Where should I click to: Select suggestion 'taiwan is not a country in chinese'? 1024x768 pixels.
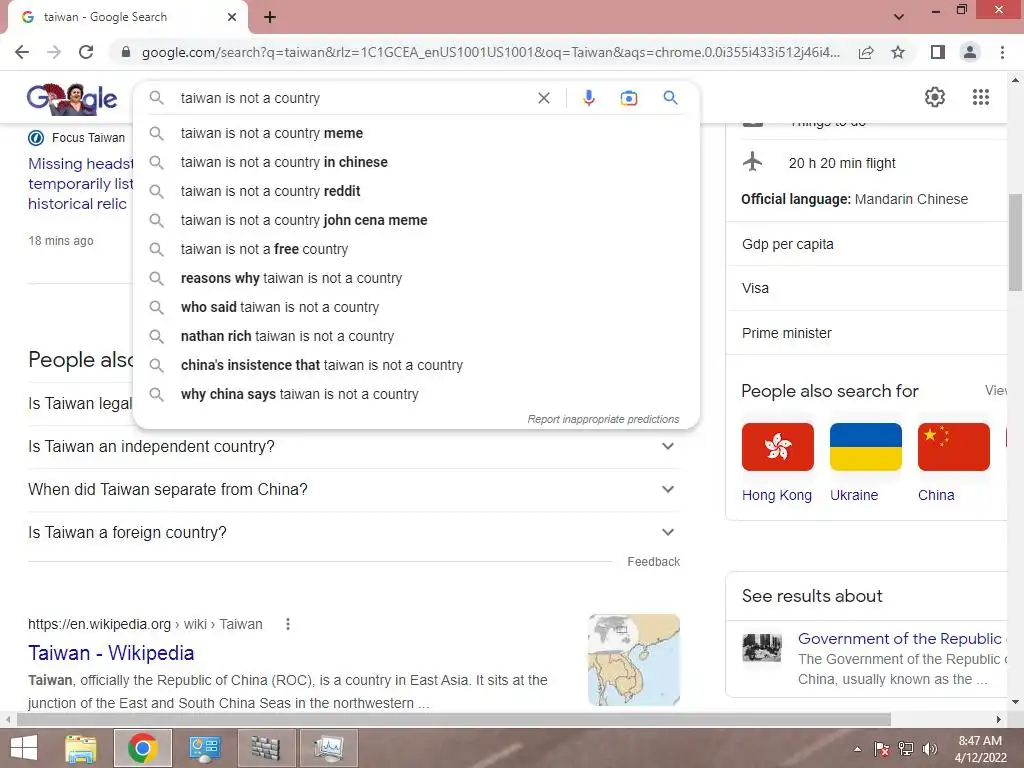417,162
